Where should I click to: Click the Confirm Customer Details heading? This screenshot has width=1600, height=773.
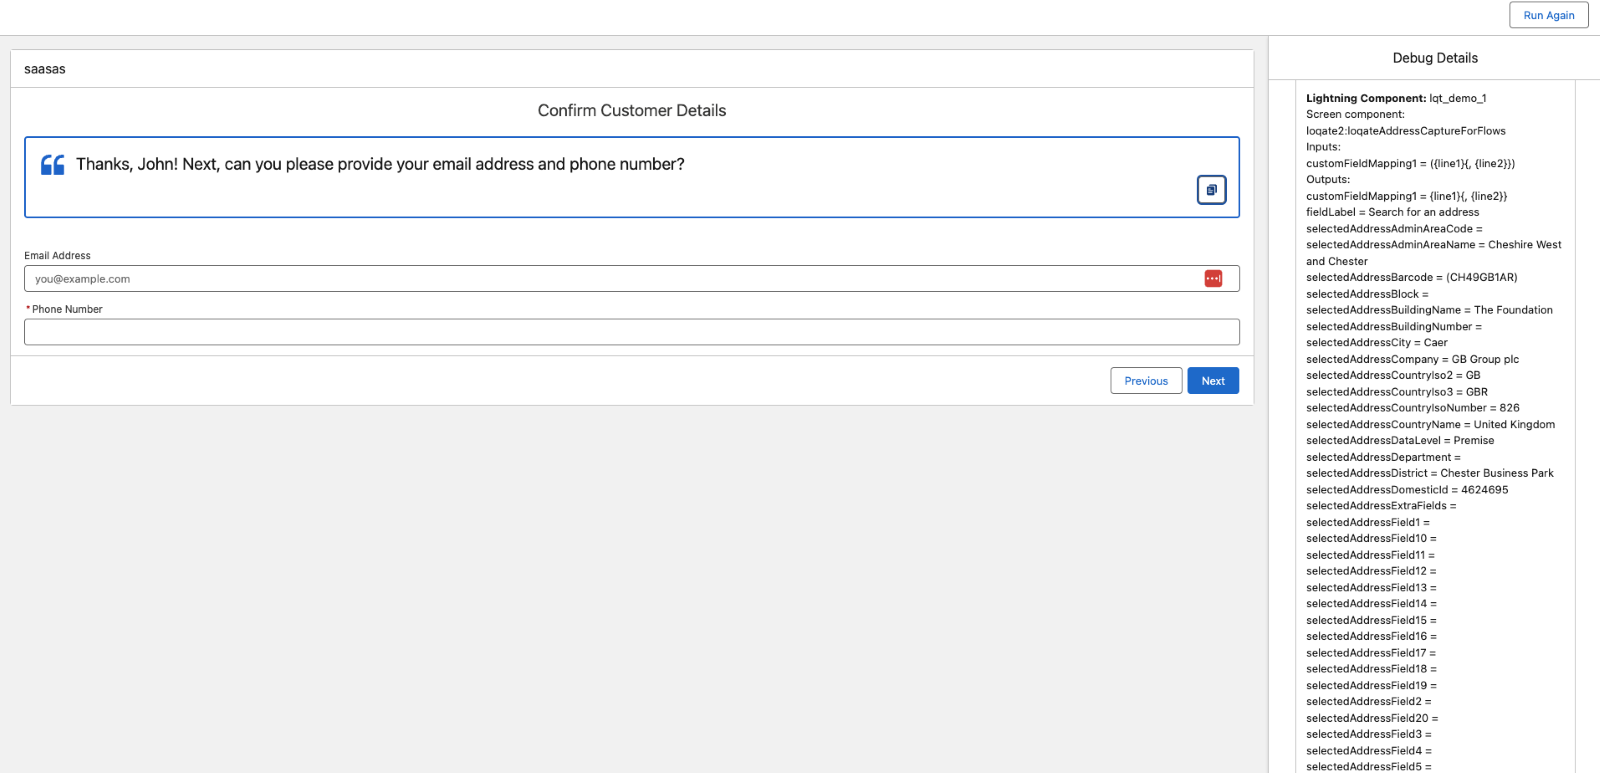632,111
